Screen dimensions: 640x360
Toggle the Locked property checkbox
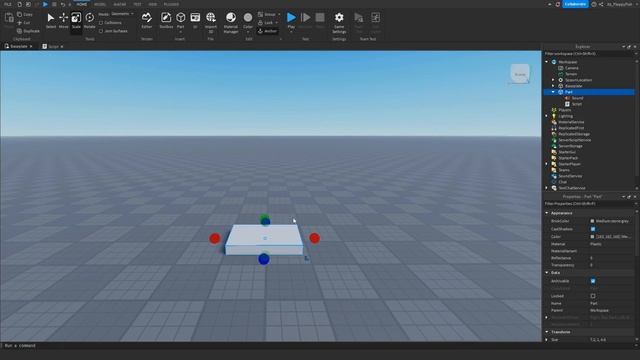[x=593, y=296]
